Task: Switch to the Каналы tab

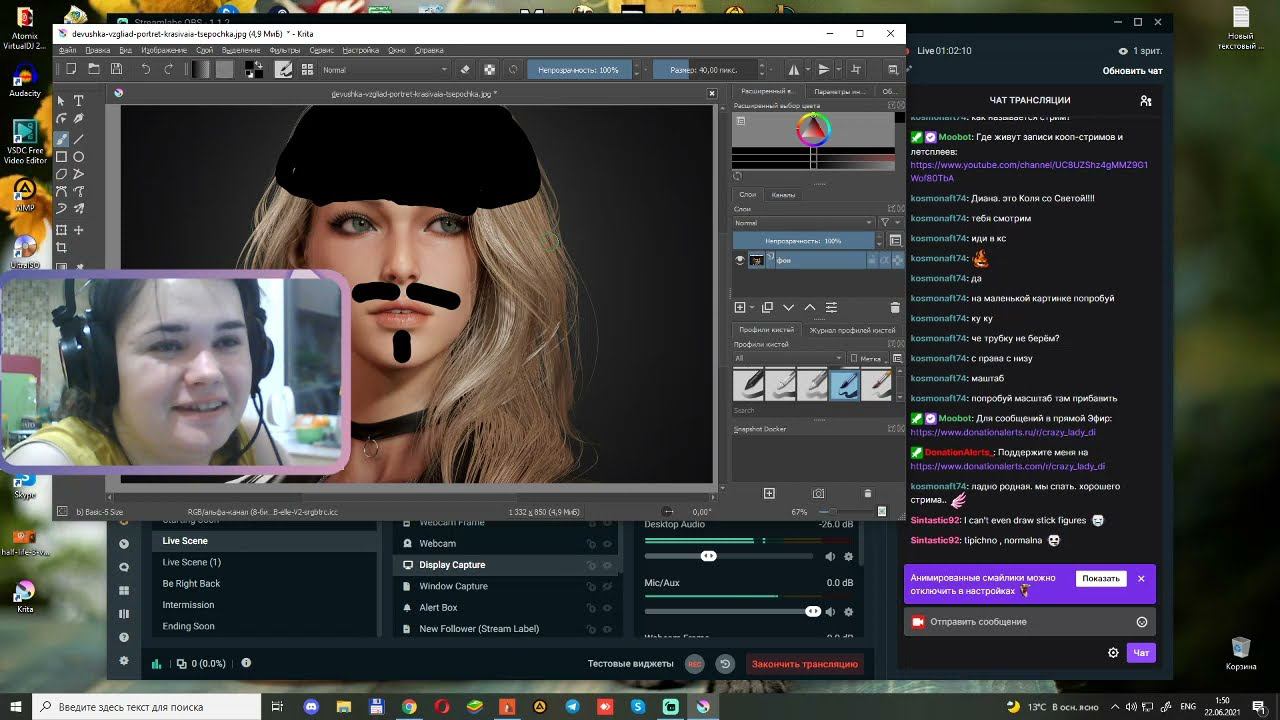Action: [783, 195]
